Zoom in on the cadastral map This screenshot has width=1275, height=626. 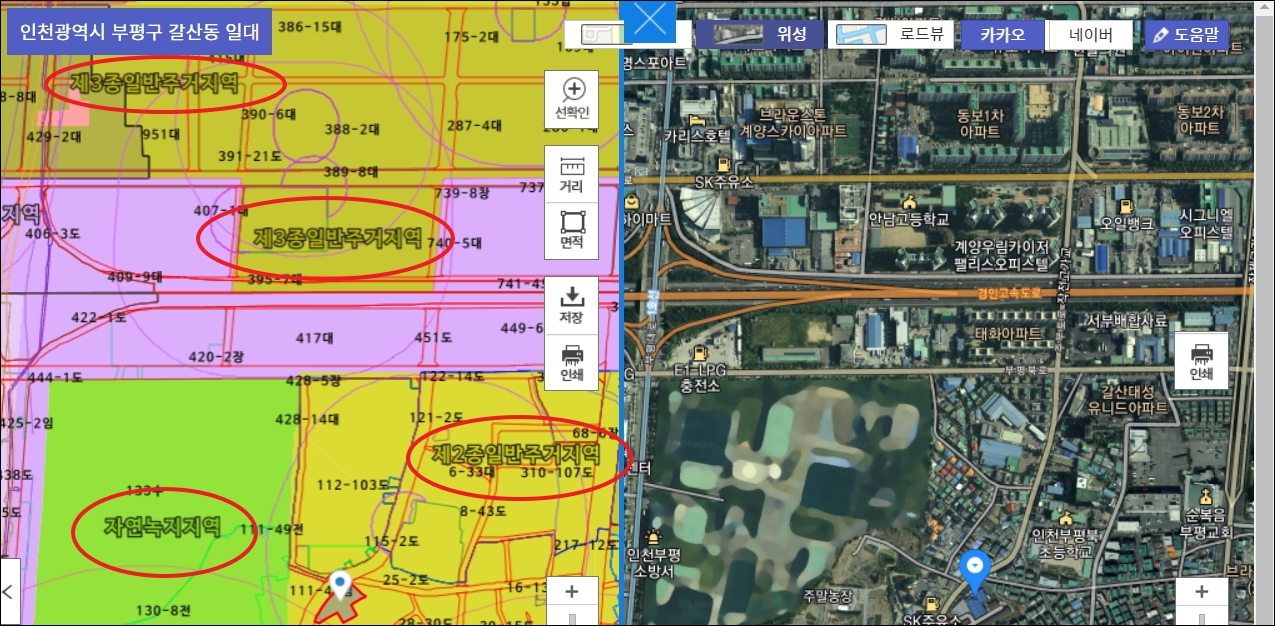click(x=572, y=592)
